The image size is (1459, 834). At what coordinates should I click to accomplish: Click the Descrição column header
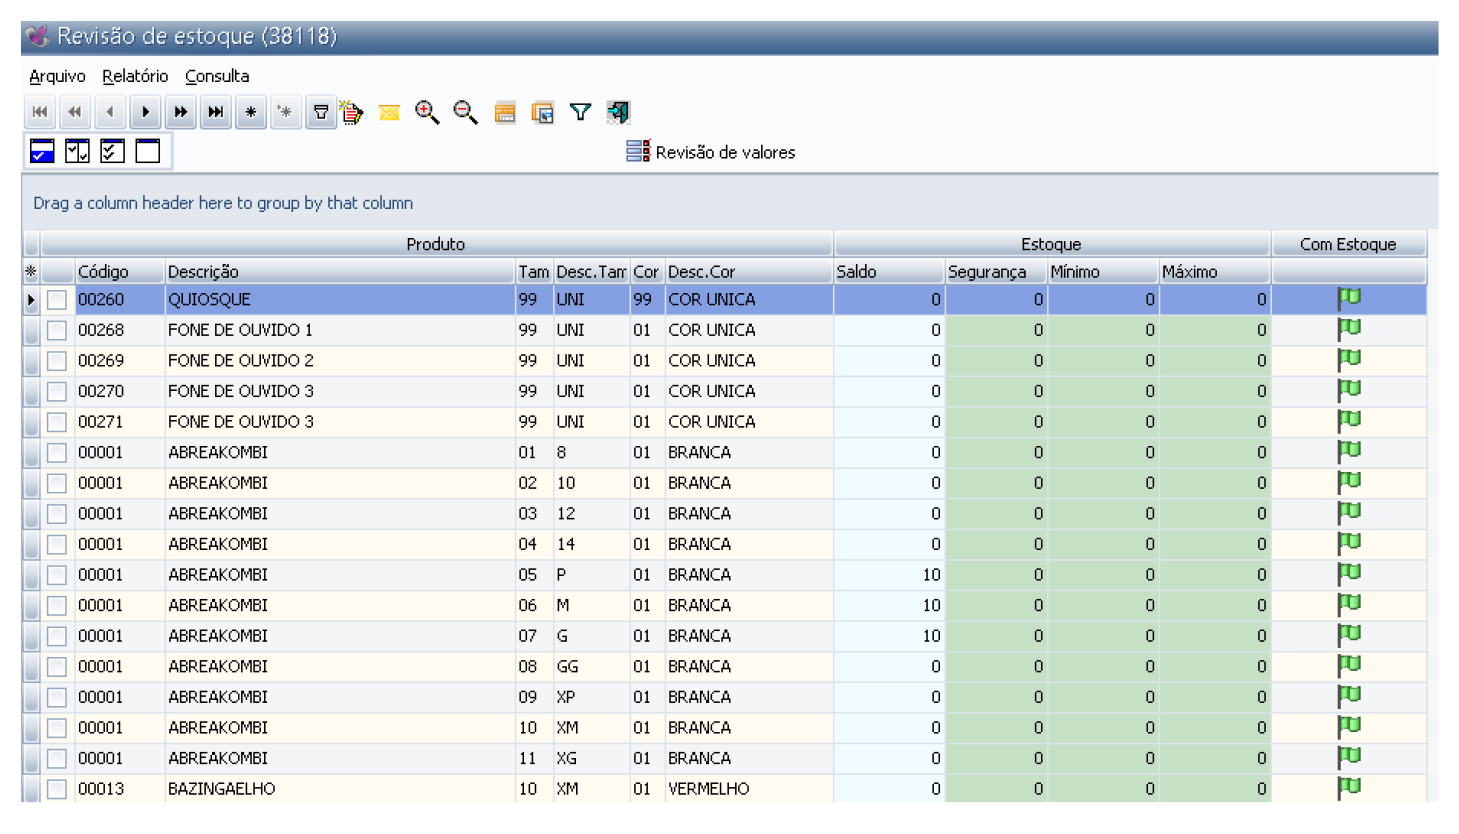338,272
